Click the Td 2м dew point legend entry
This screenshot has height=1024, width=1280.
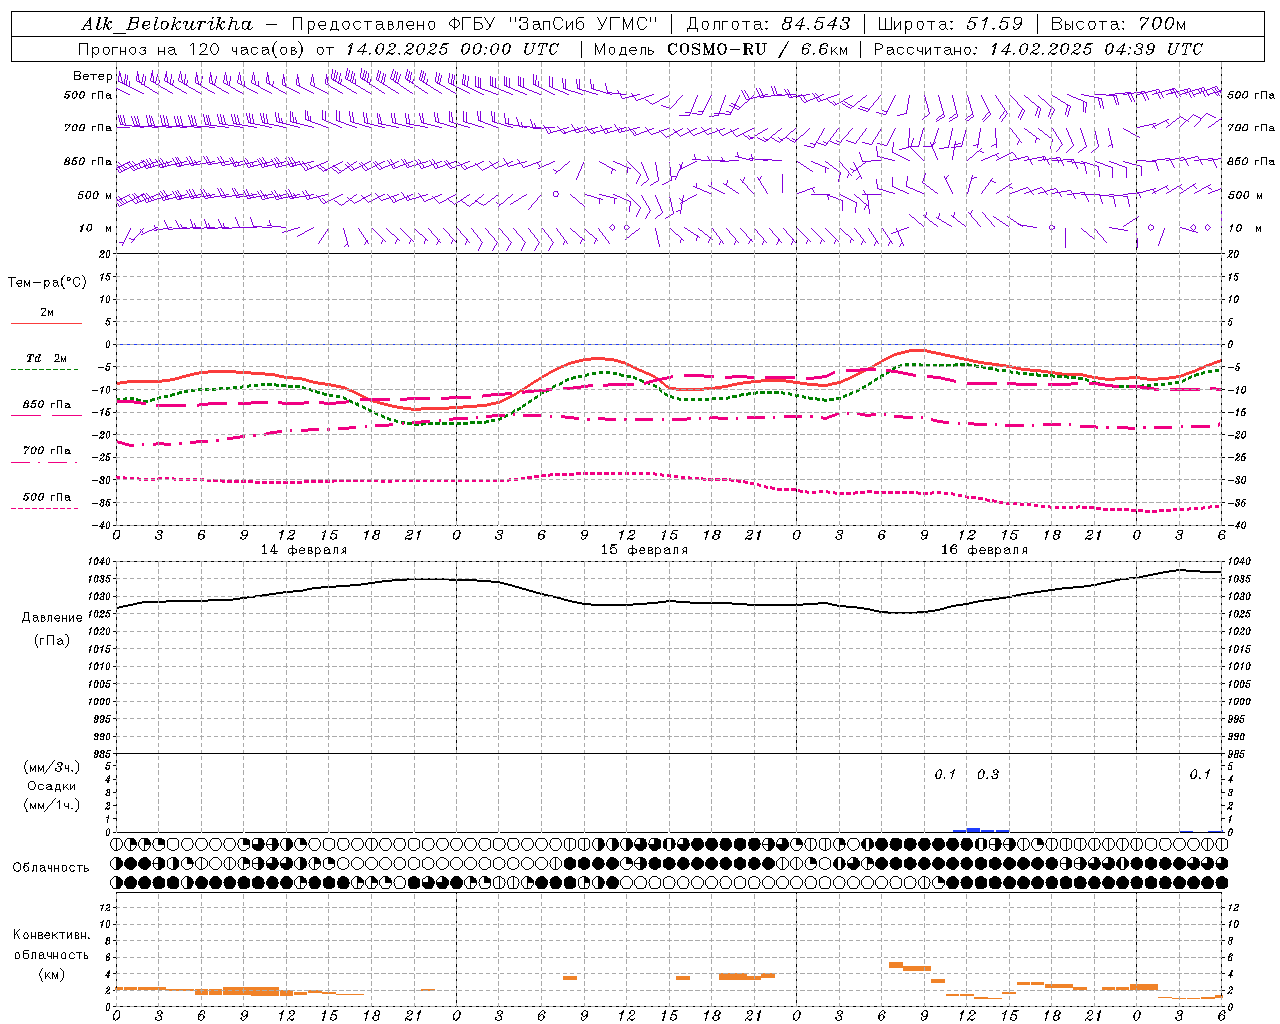[46, 358]
